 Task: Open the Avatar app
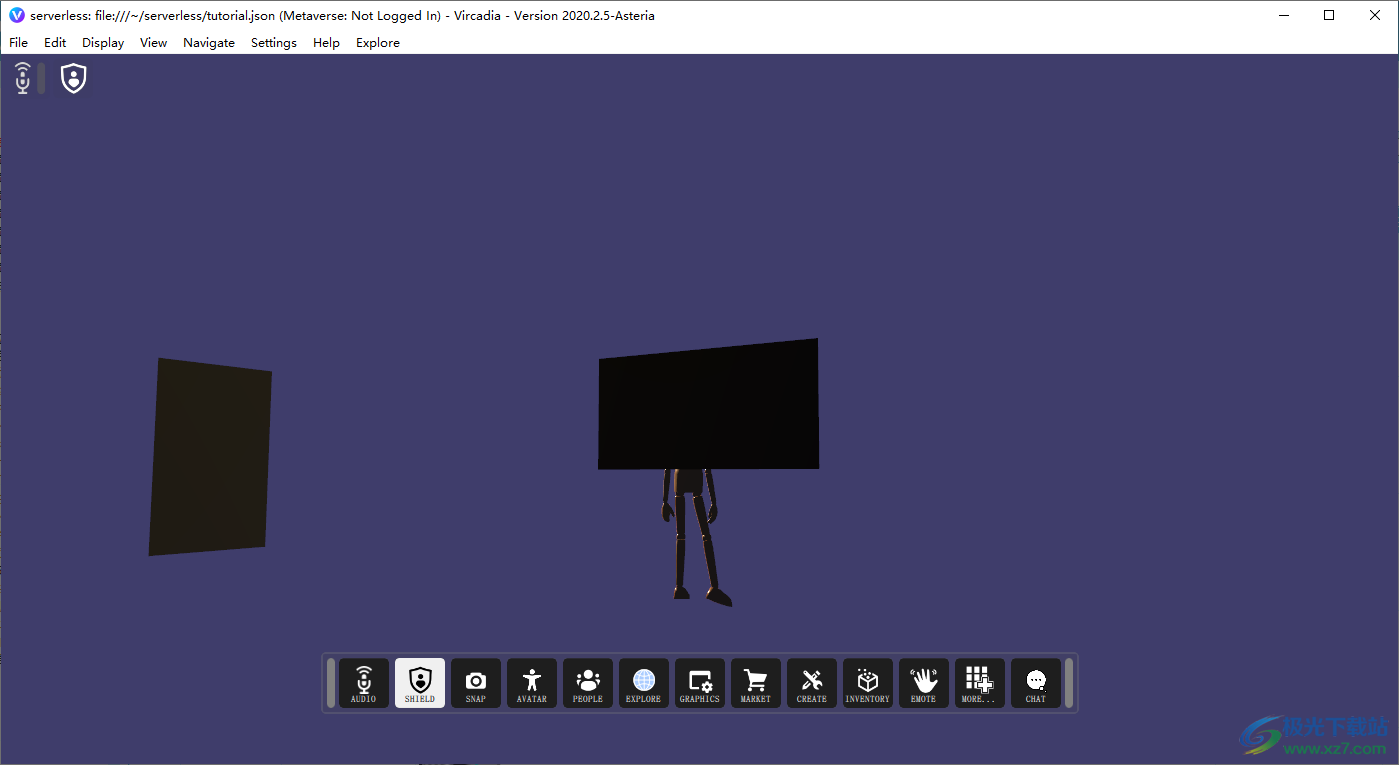[x=532, y=683]
